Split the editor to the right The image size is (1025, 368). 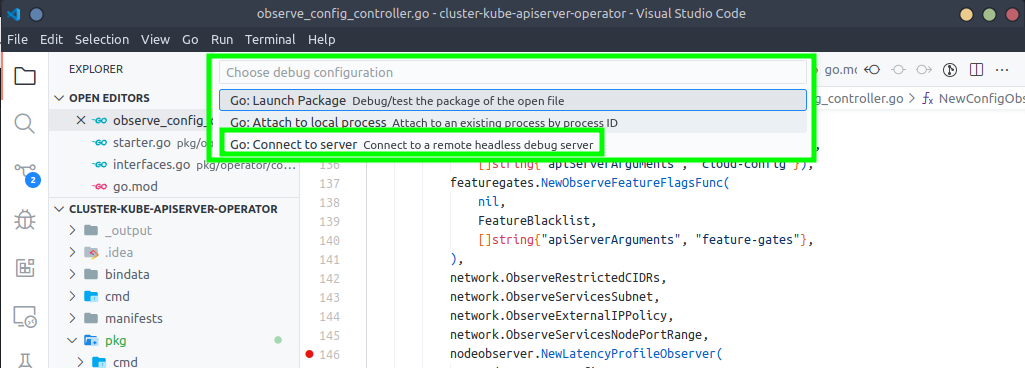[976, 69]
